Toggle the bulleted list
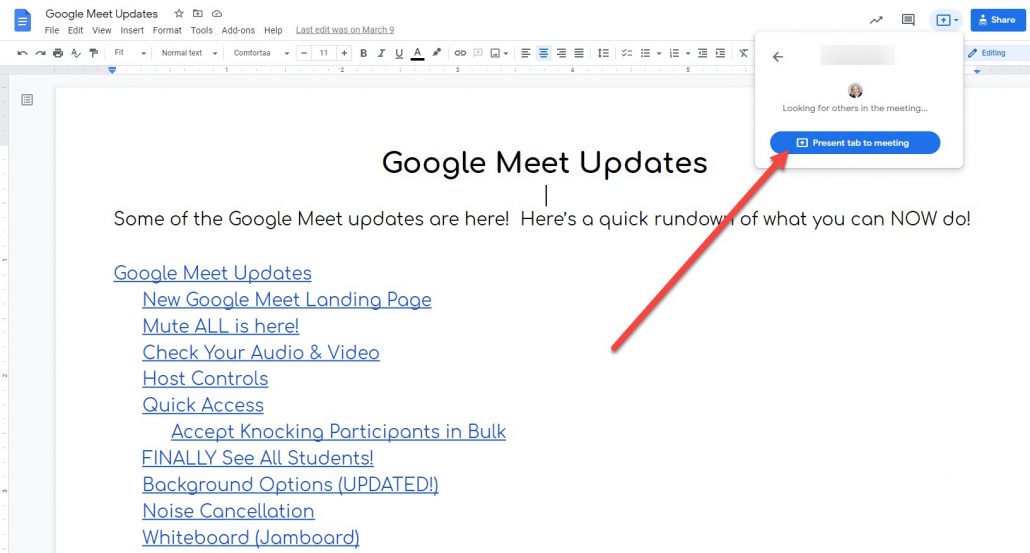Viewport: 1030px width, 553px height. point(645,53)
